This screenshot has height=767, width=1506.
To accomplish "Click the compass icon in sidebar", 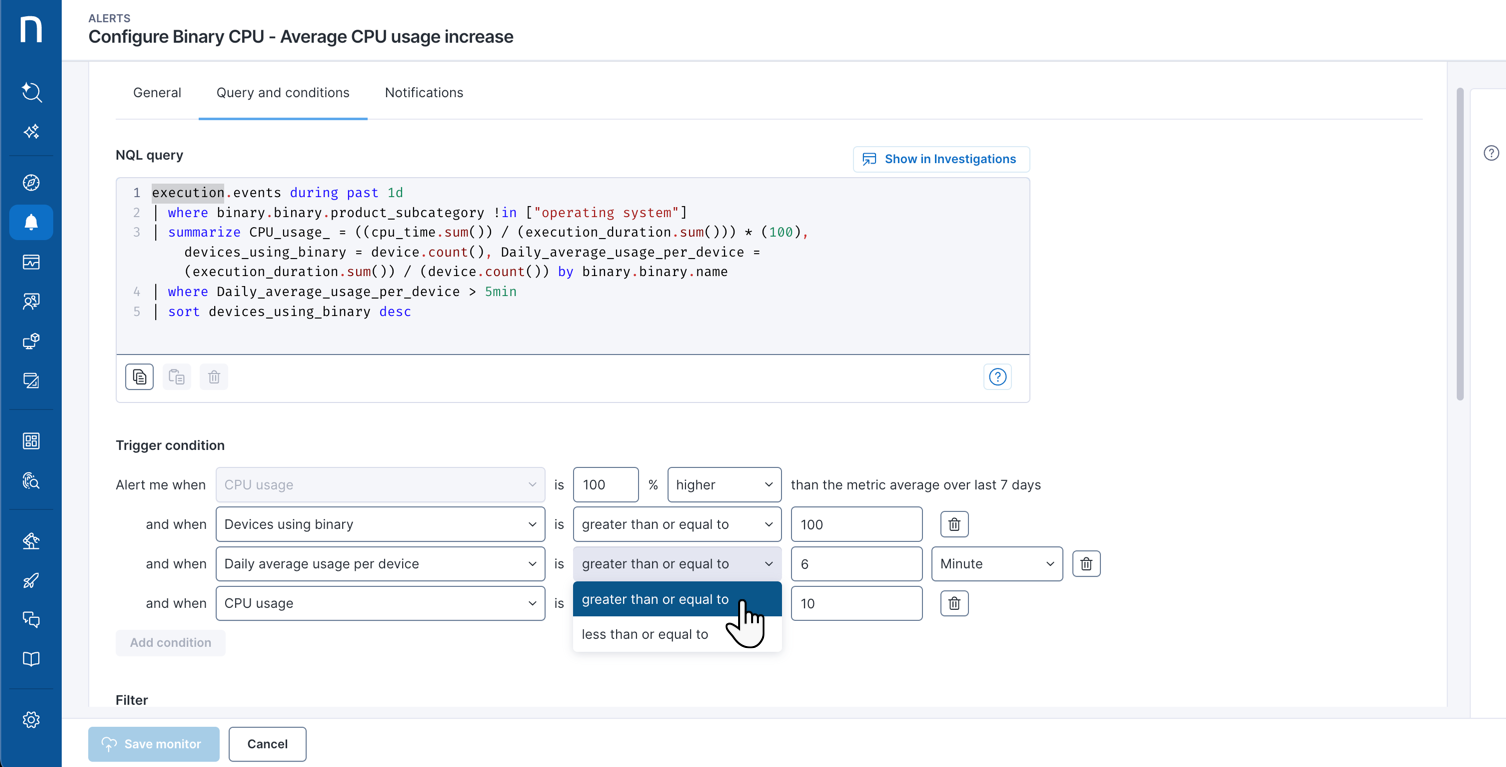I will (x=31, y=182).
